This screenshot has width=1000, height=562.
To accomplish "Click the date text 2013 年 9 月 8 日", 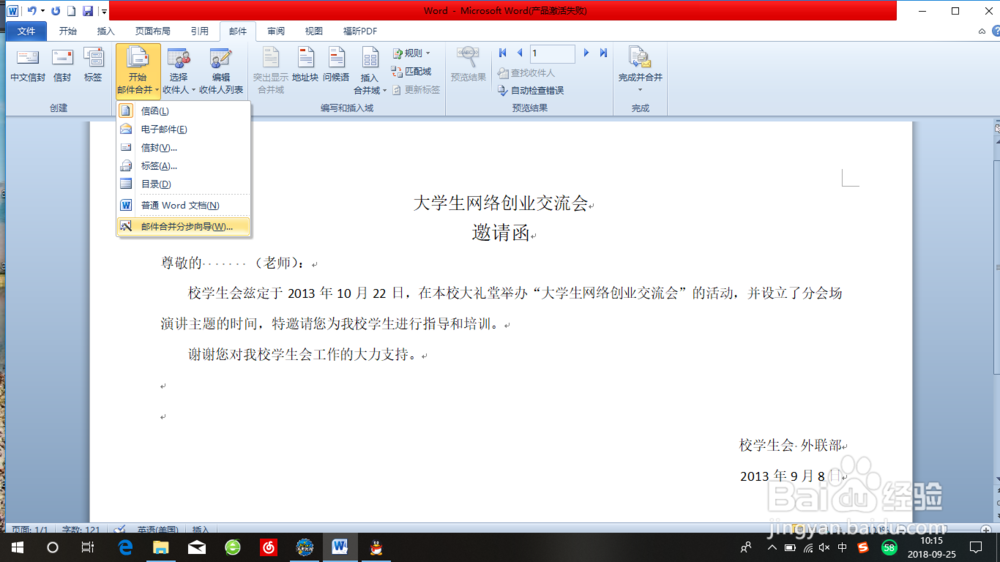I will click(x=791, y=476).
